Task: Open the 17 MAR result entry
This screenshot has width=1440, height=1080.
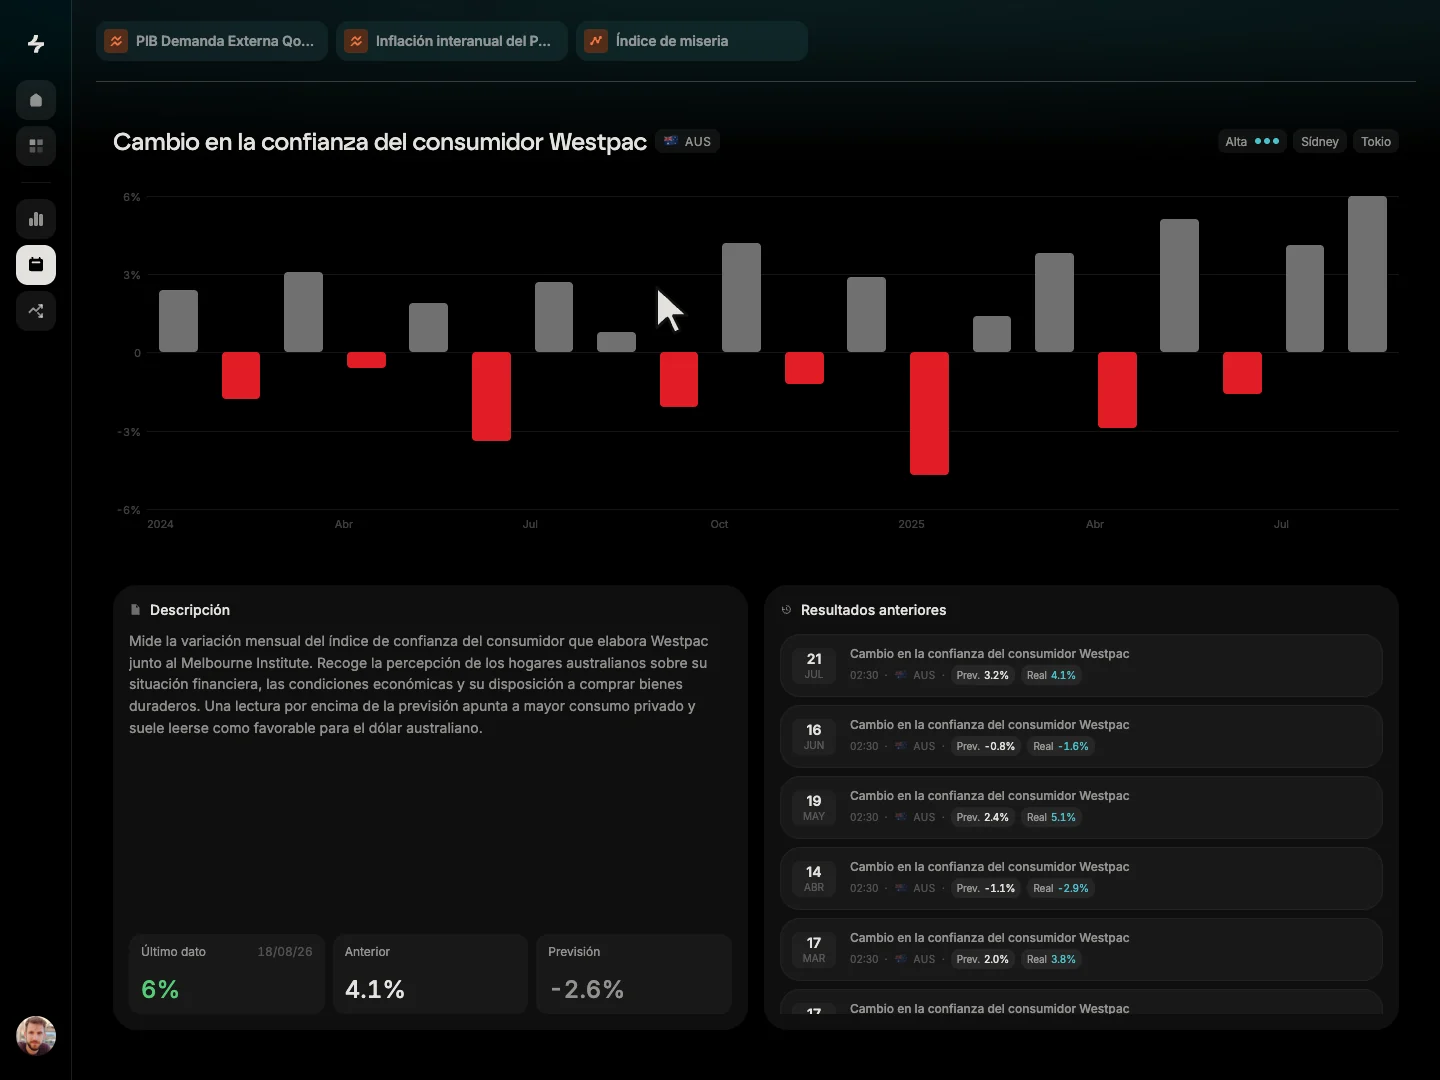Action: (x=1081, y=949)
